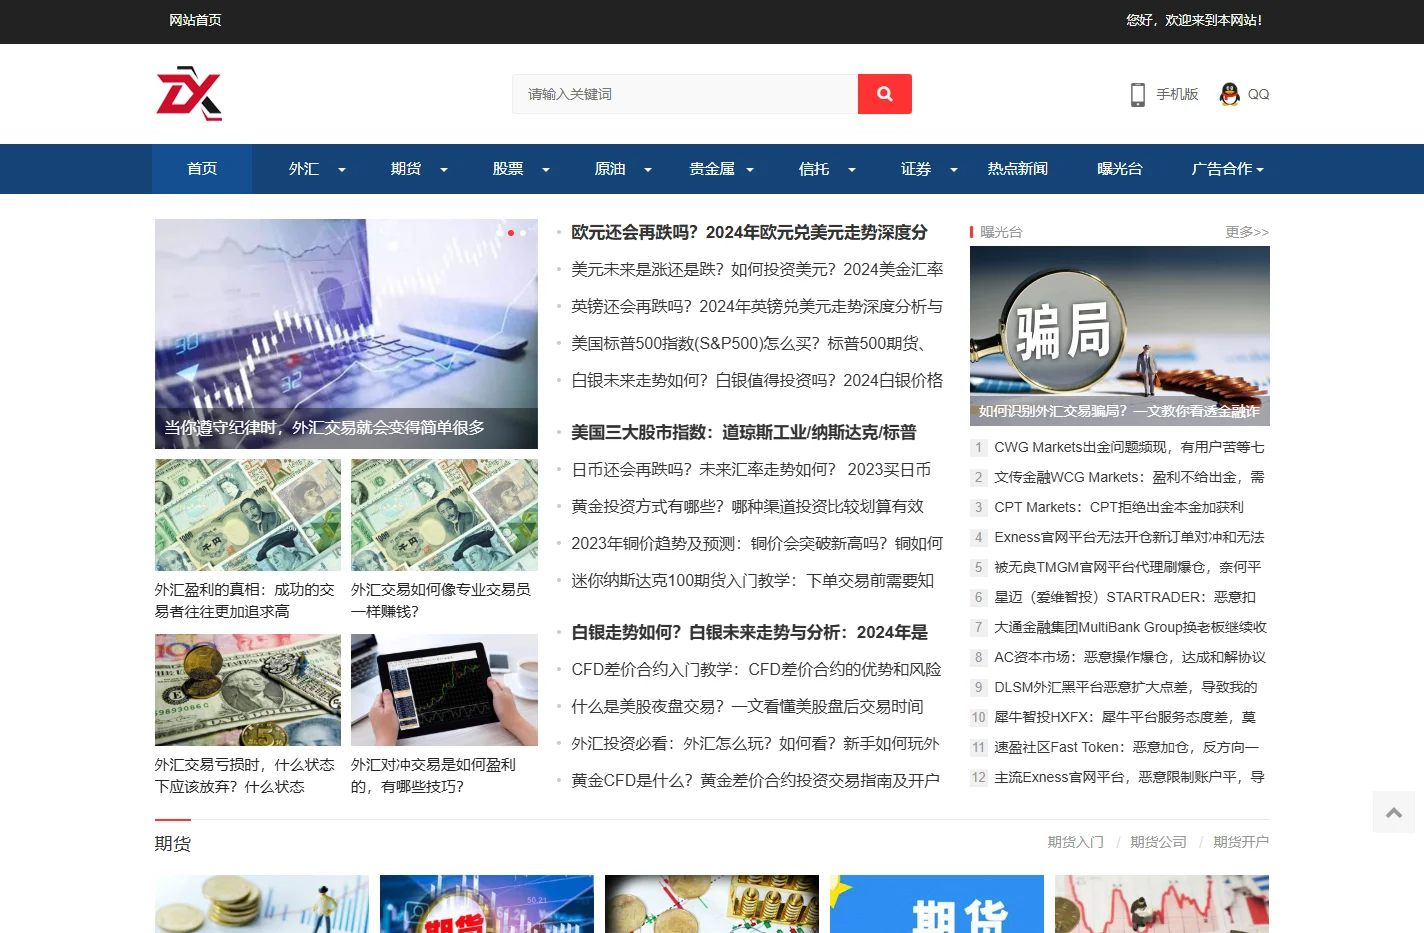Expand the 股票 dropdown arrow
The height and width of the screenshot is (933, 1424).
[546, 170]
